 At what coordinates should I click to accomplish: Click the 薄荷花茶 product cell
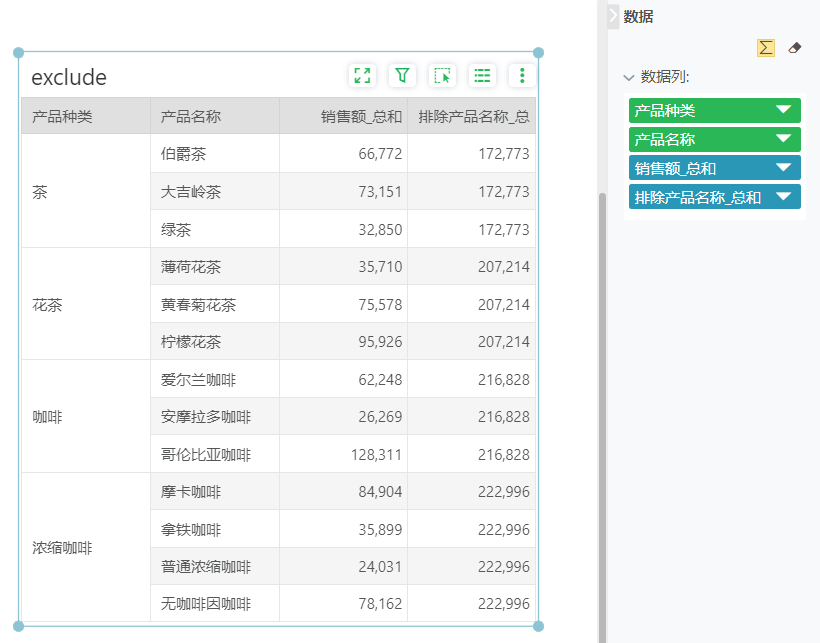[214, 267]
